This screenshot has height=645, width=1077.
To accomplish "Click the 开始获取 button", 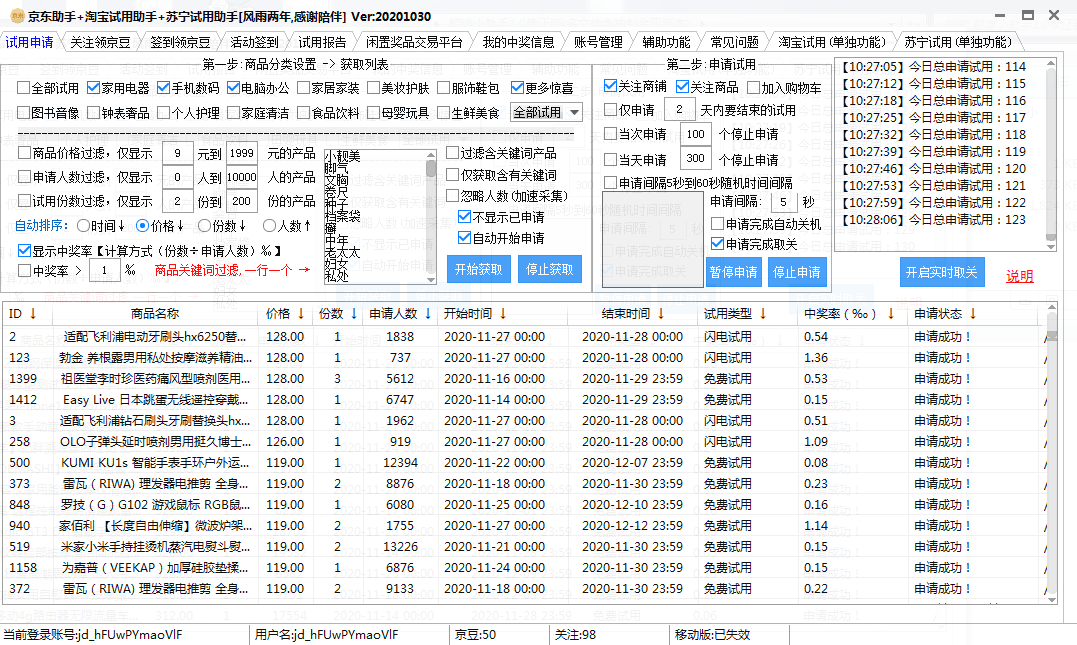I will pyautogui.click(x=478, y=269).
